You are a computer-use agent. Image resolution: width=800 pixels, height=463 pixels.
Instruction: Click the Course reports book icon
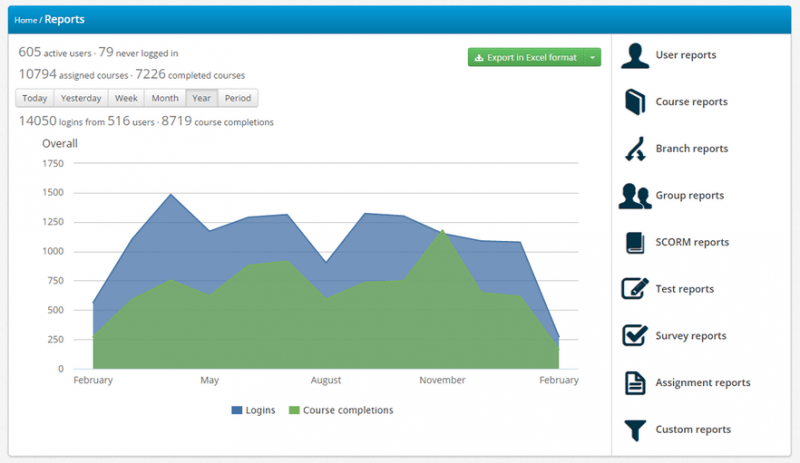(635, 102)
